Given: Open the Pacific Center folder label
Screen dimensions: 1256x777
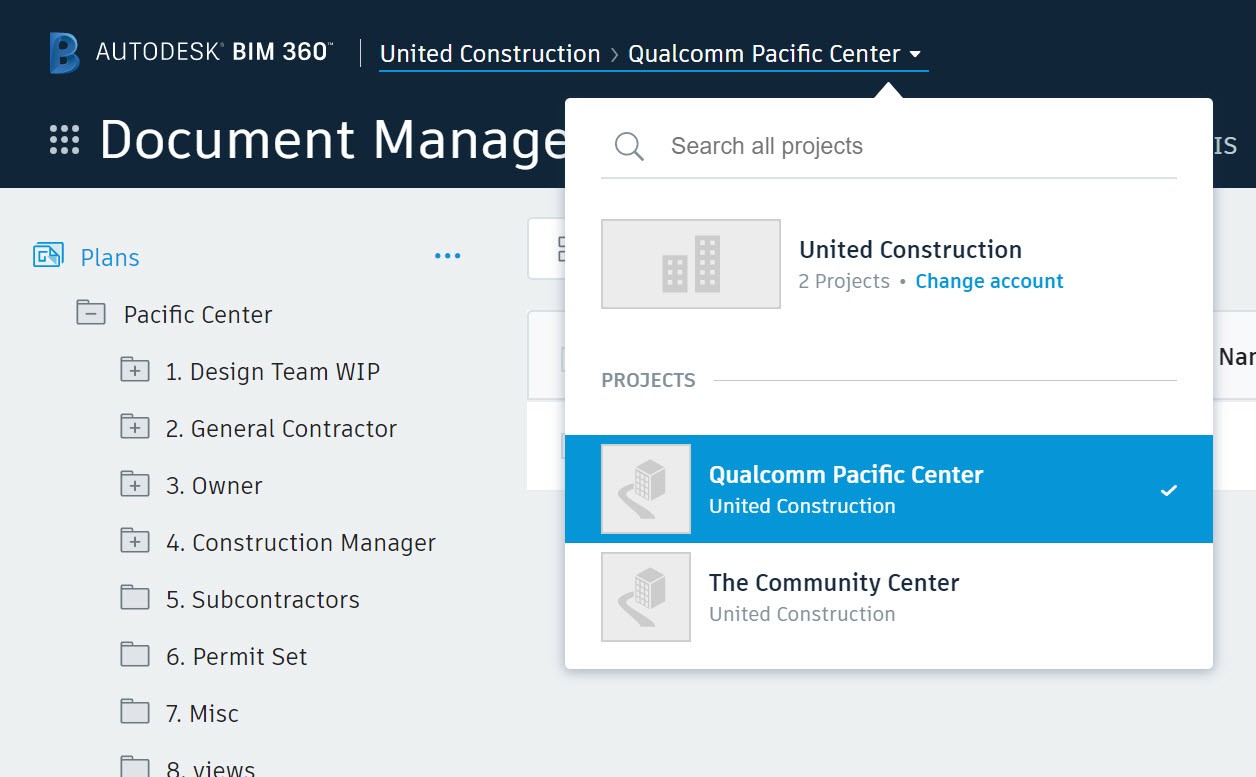Looking at the screenshot, I should [198, 314].
